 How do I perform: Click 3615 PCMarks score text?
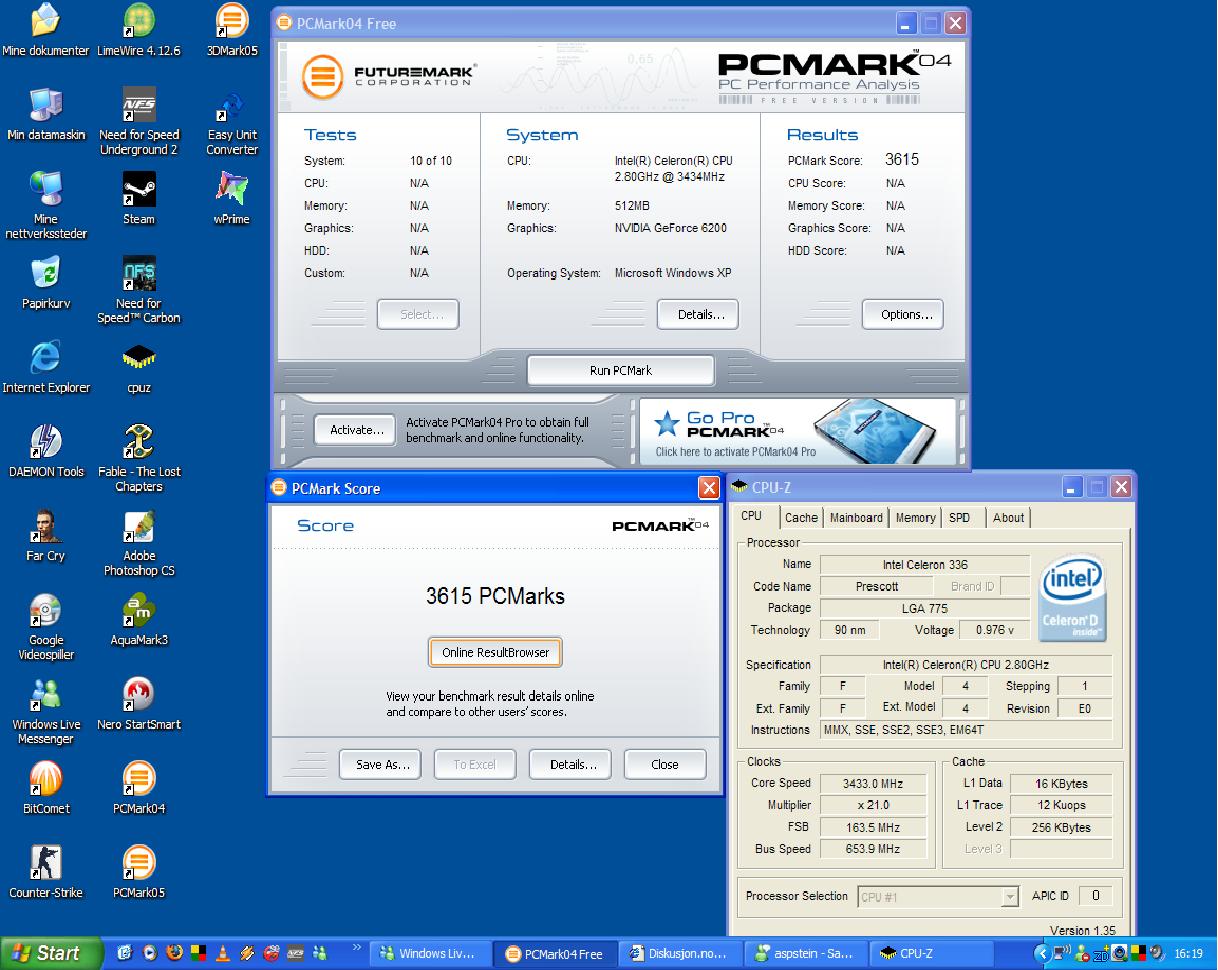[x=495, y=596]
